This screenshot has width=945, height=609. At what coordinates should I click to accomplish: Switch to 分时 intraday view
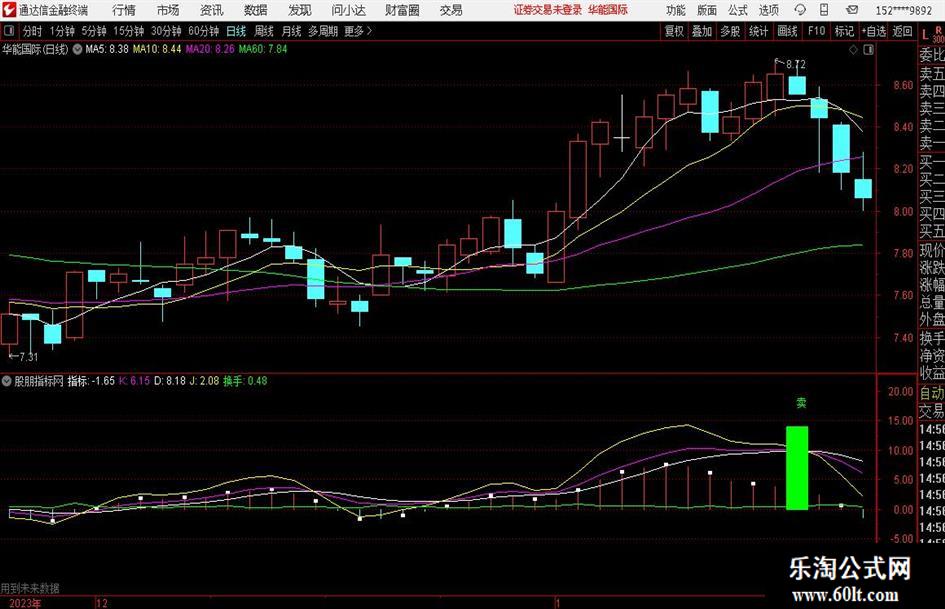click(33, 31)
